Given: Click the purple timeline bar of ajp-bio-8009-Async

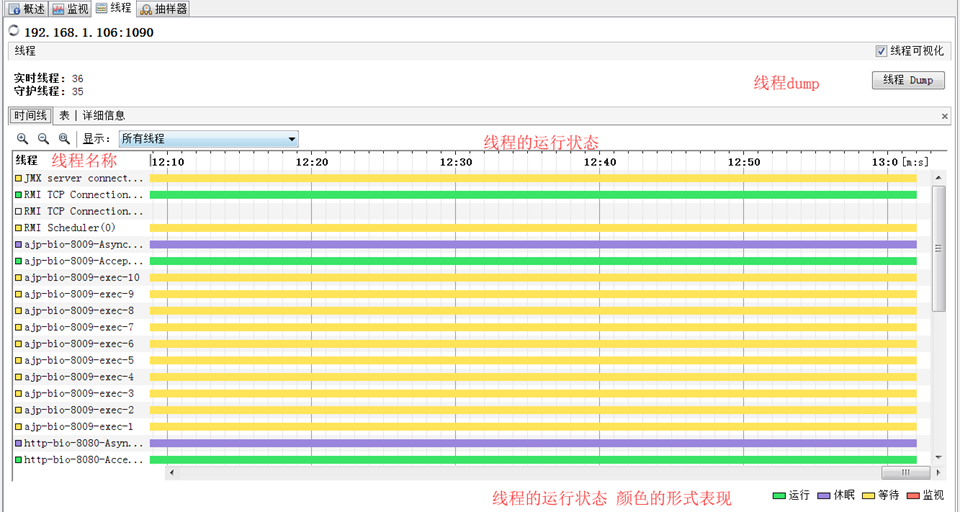Looking at the screenshot, I should 533,245.
